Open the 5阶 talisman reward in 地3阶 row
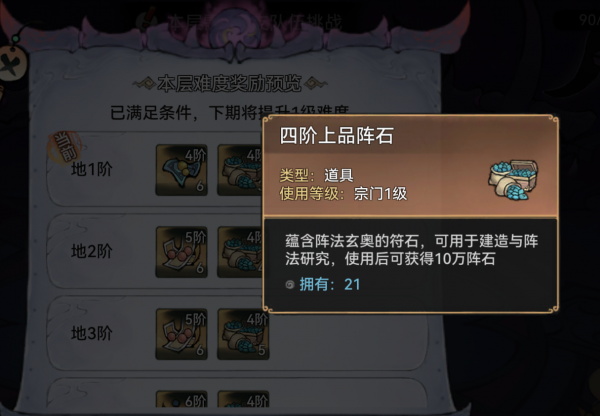Screen dimensions: 600x416 point(181,334)
